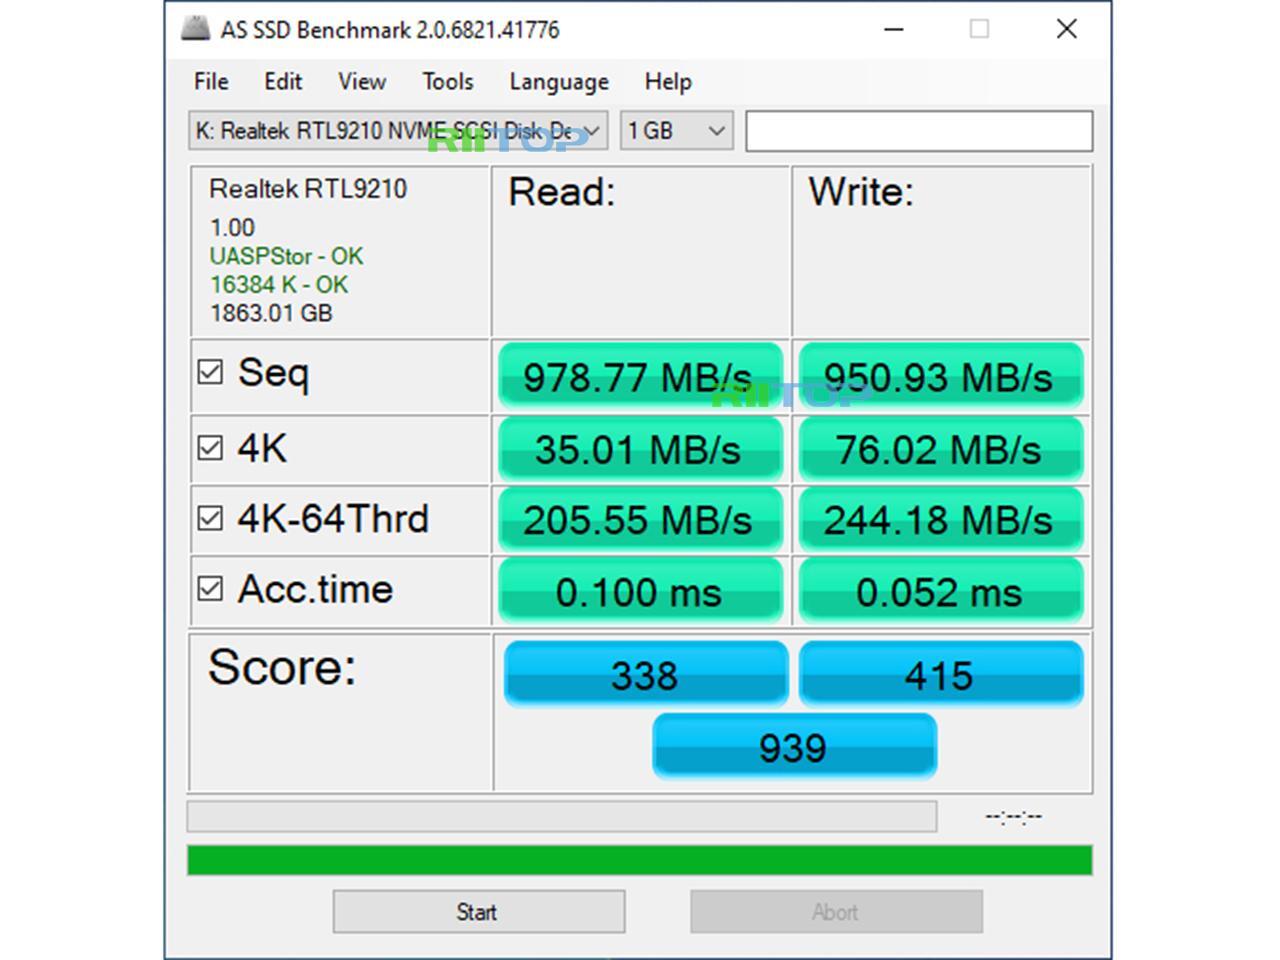Close the AS SSD Benchmark window
This screenshot has width=1280, height=960.
1067,29
